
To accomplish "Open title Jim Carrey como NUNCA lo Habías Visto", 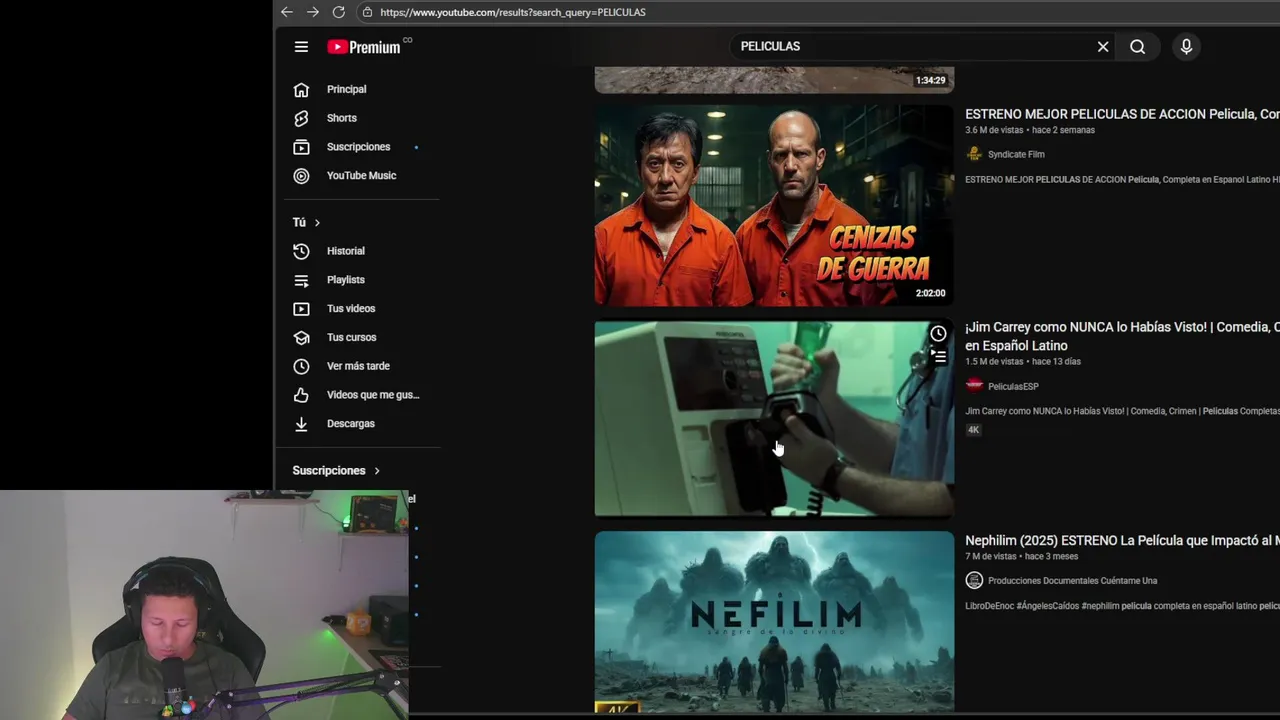I will [x=1122, y=336].
